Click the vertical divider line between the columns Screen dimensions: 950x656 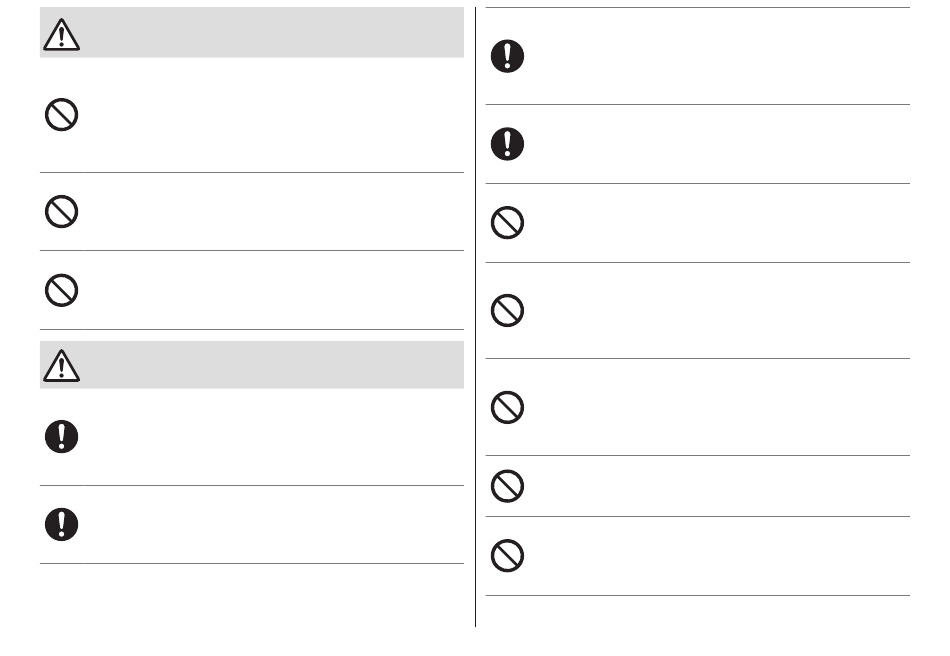tap(476, 317)
